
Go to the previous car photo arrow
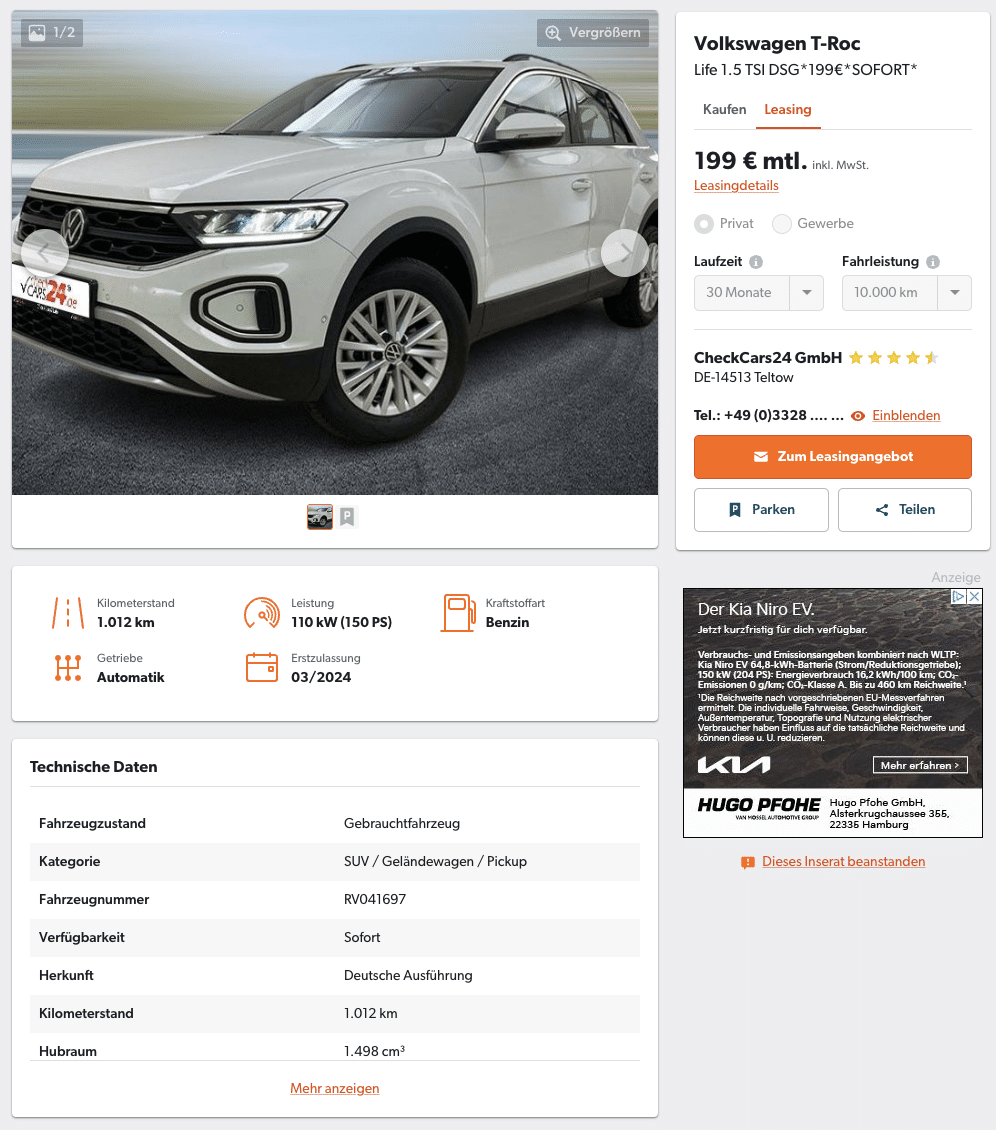[x=45, y=253]
